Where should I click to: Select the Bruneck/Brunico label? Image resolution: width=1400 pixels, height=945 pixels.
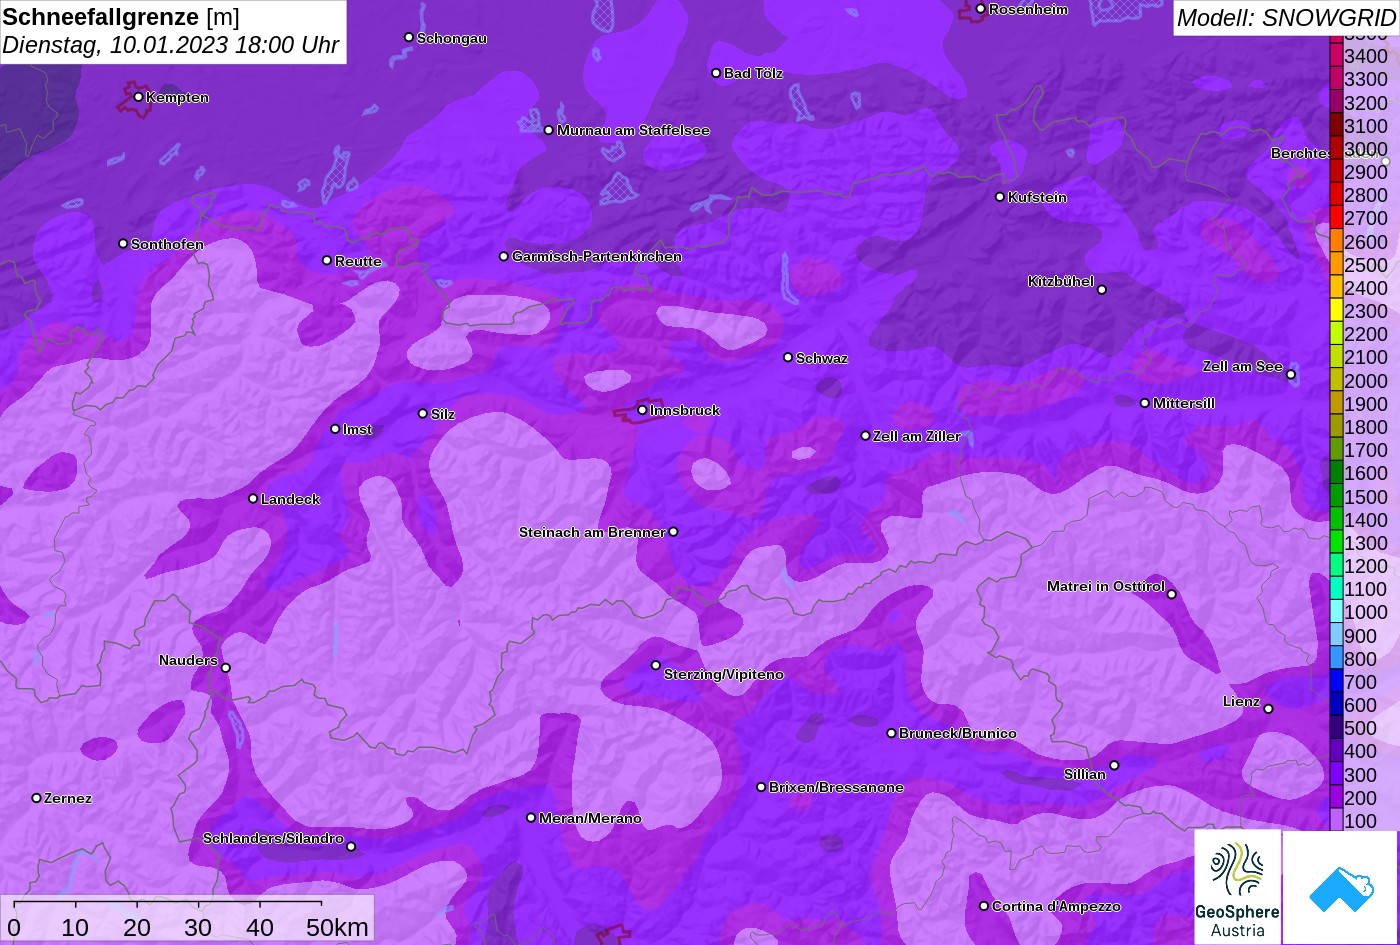[x=958, y=733]
